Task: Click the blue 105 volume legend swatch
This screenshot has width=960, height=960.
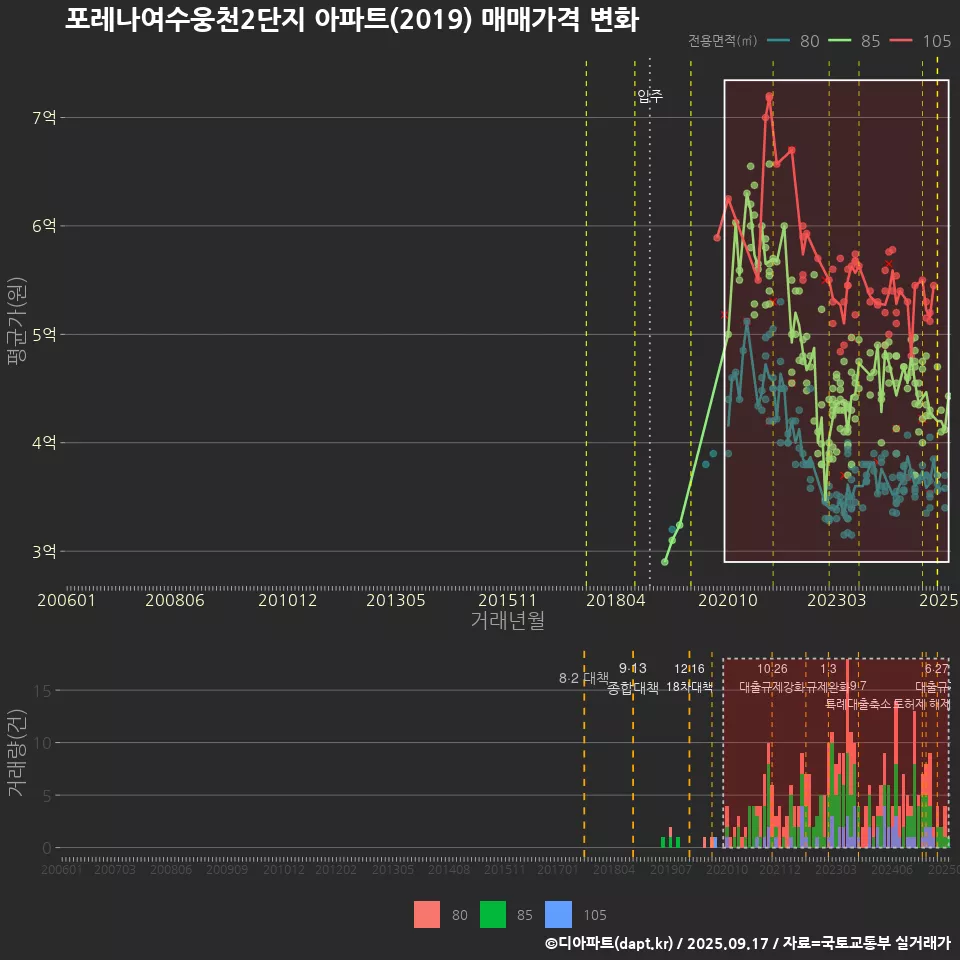Action: [558, 915]
